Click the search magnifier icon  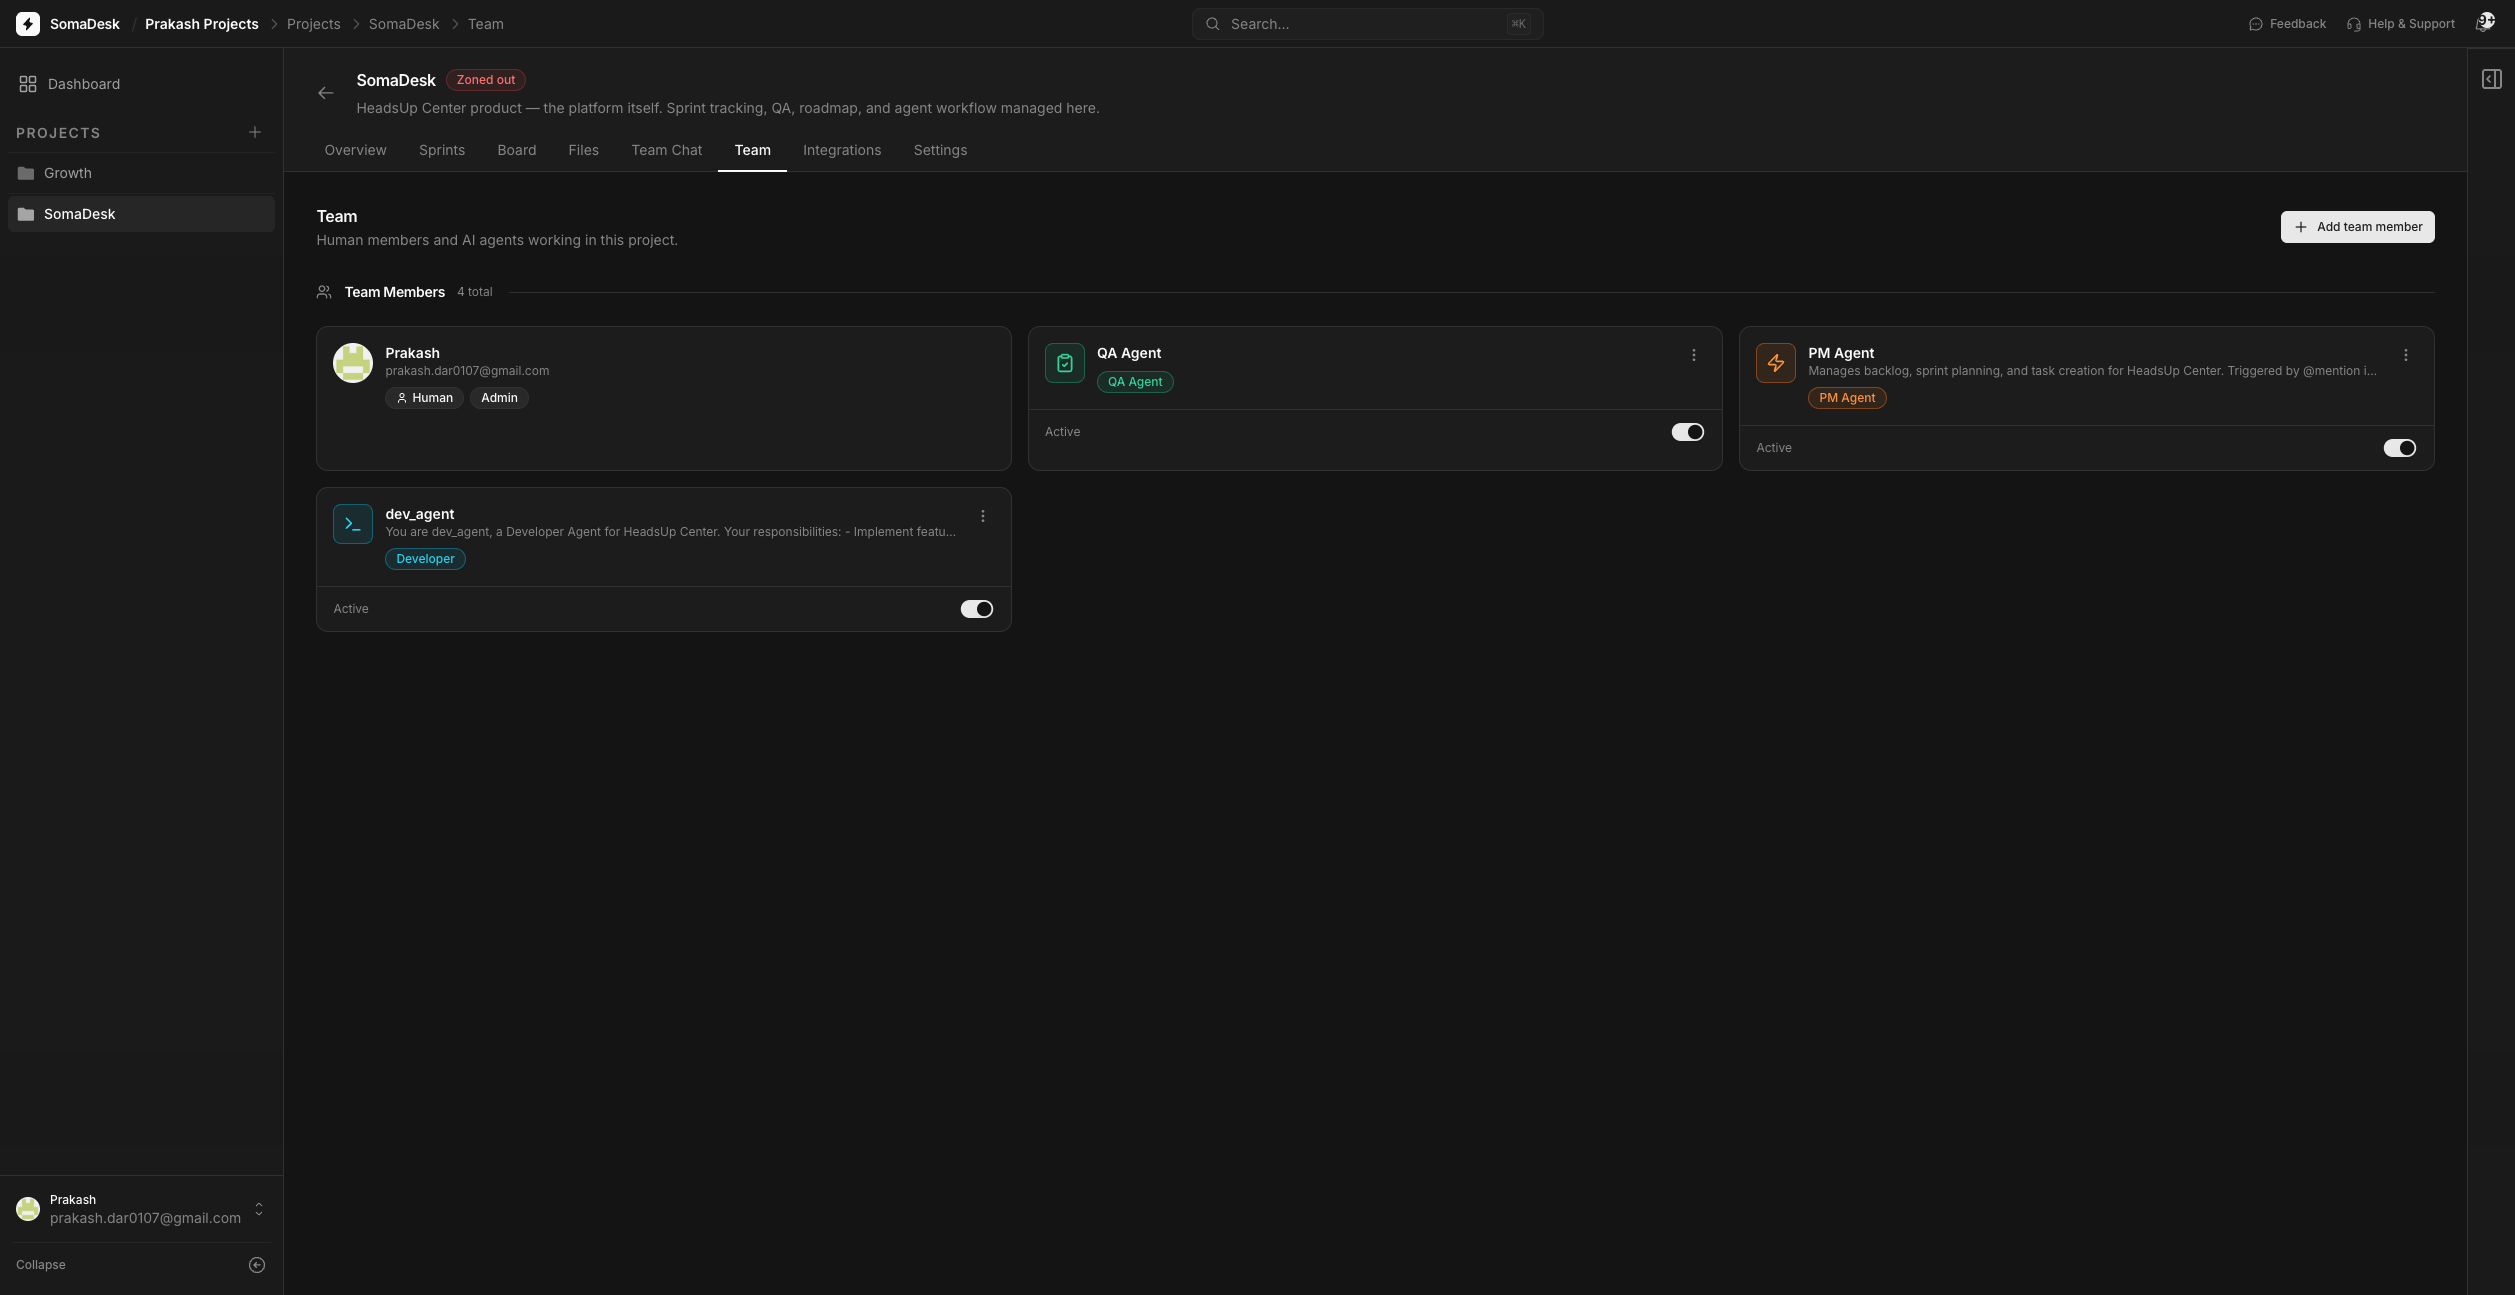click(x=1212, y=24)
